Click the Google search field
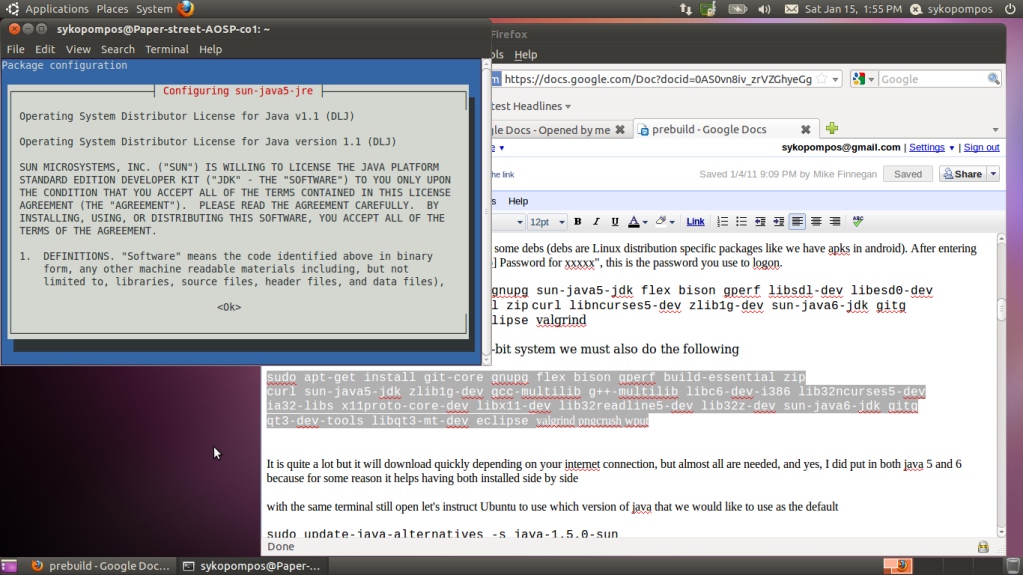The width and height of the screenshot is (1023, 575). 932,79
